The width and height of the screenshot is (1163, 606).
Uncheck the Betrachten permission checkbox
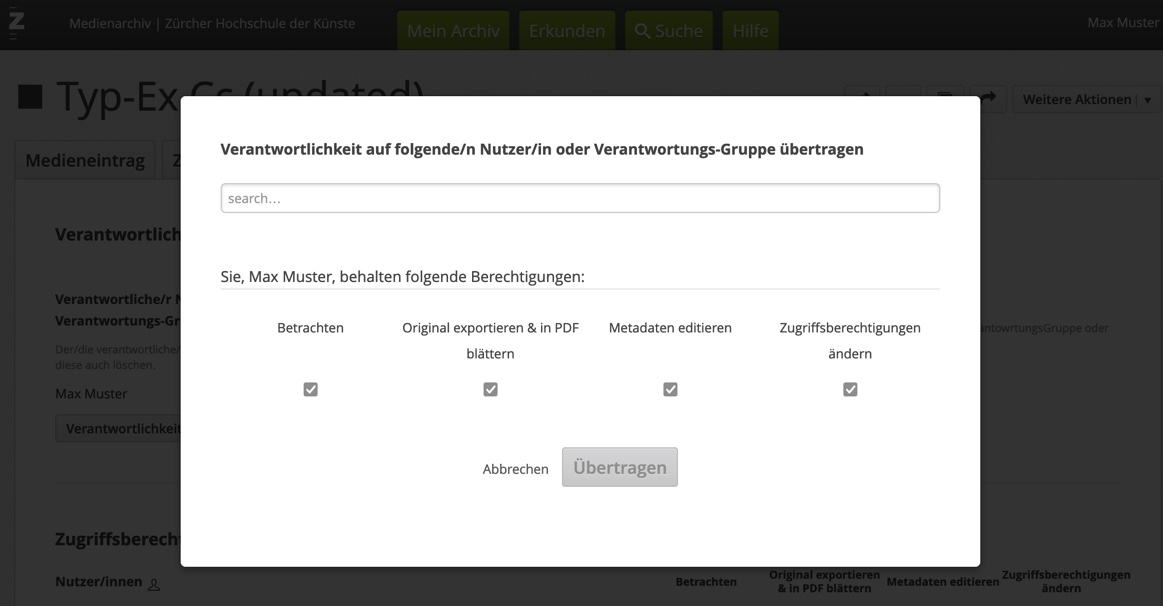click(310, 389)
